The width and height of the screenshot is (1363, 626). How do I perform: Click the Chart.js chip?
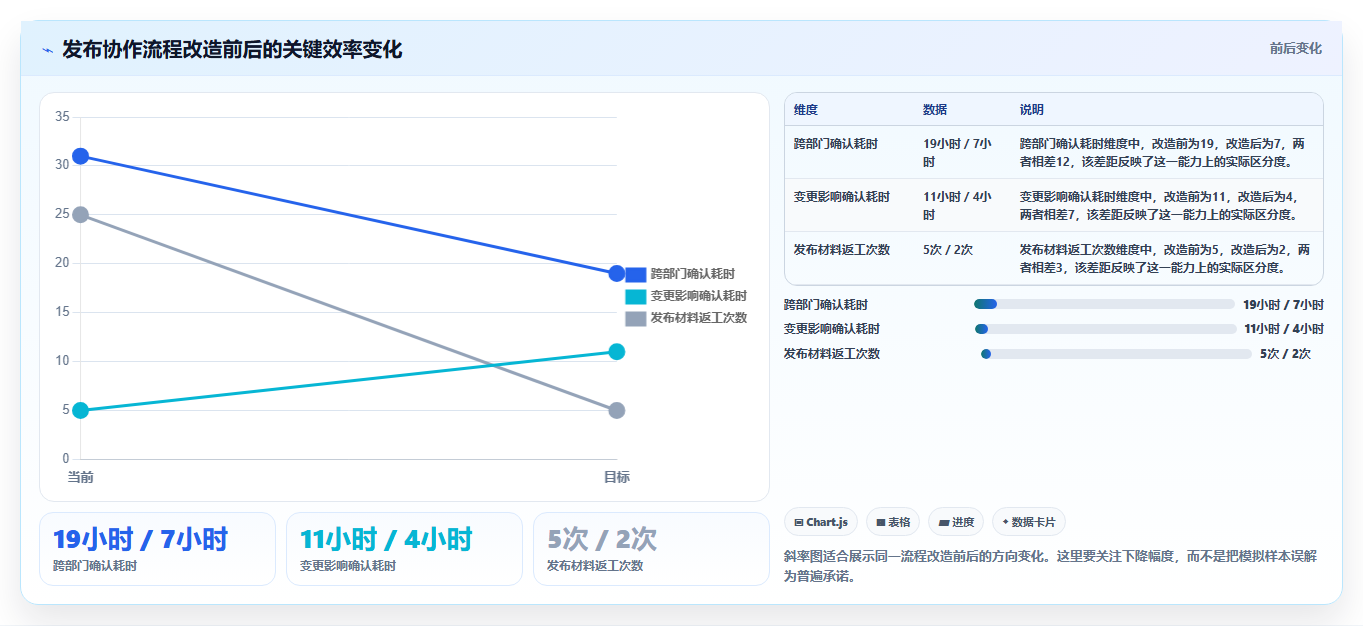[x=821, y=522]
